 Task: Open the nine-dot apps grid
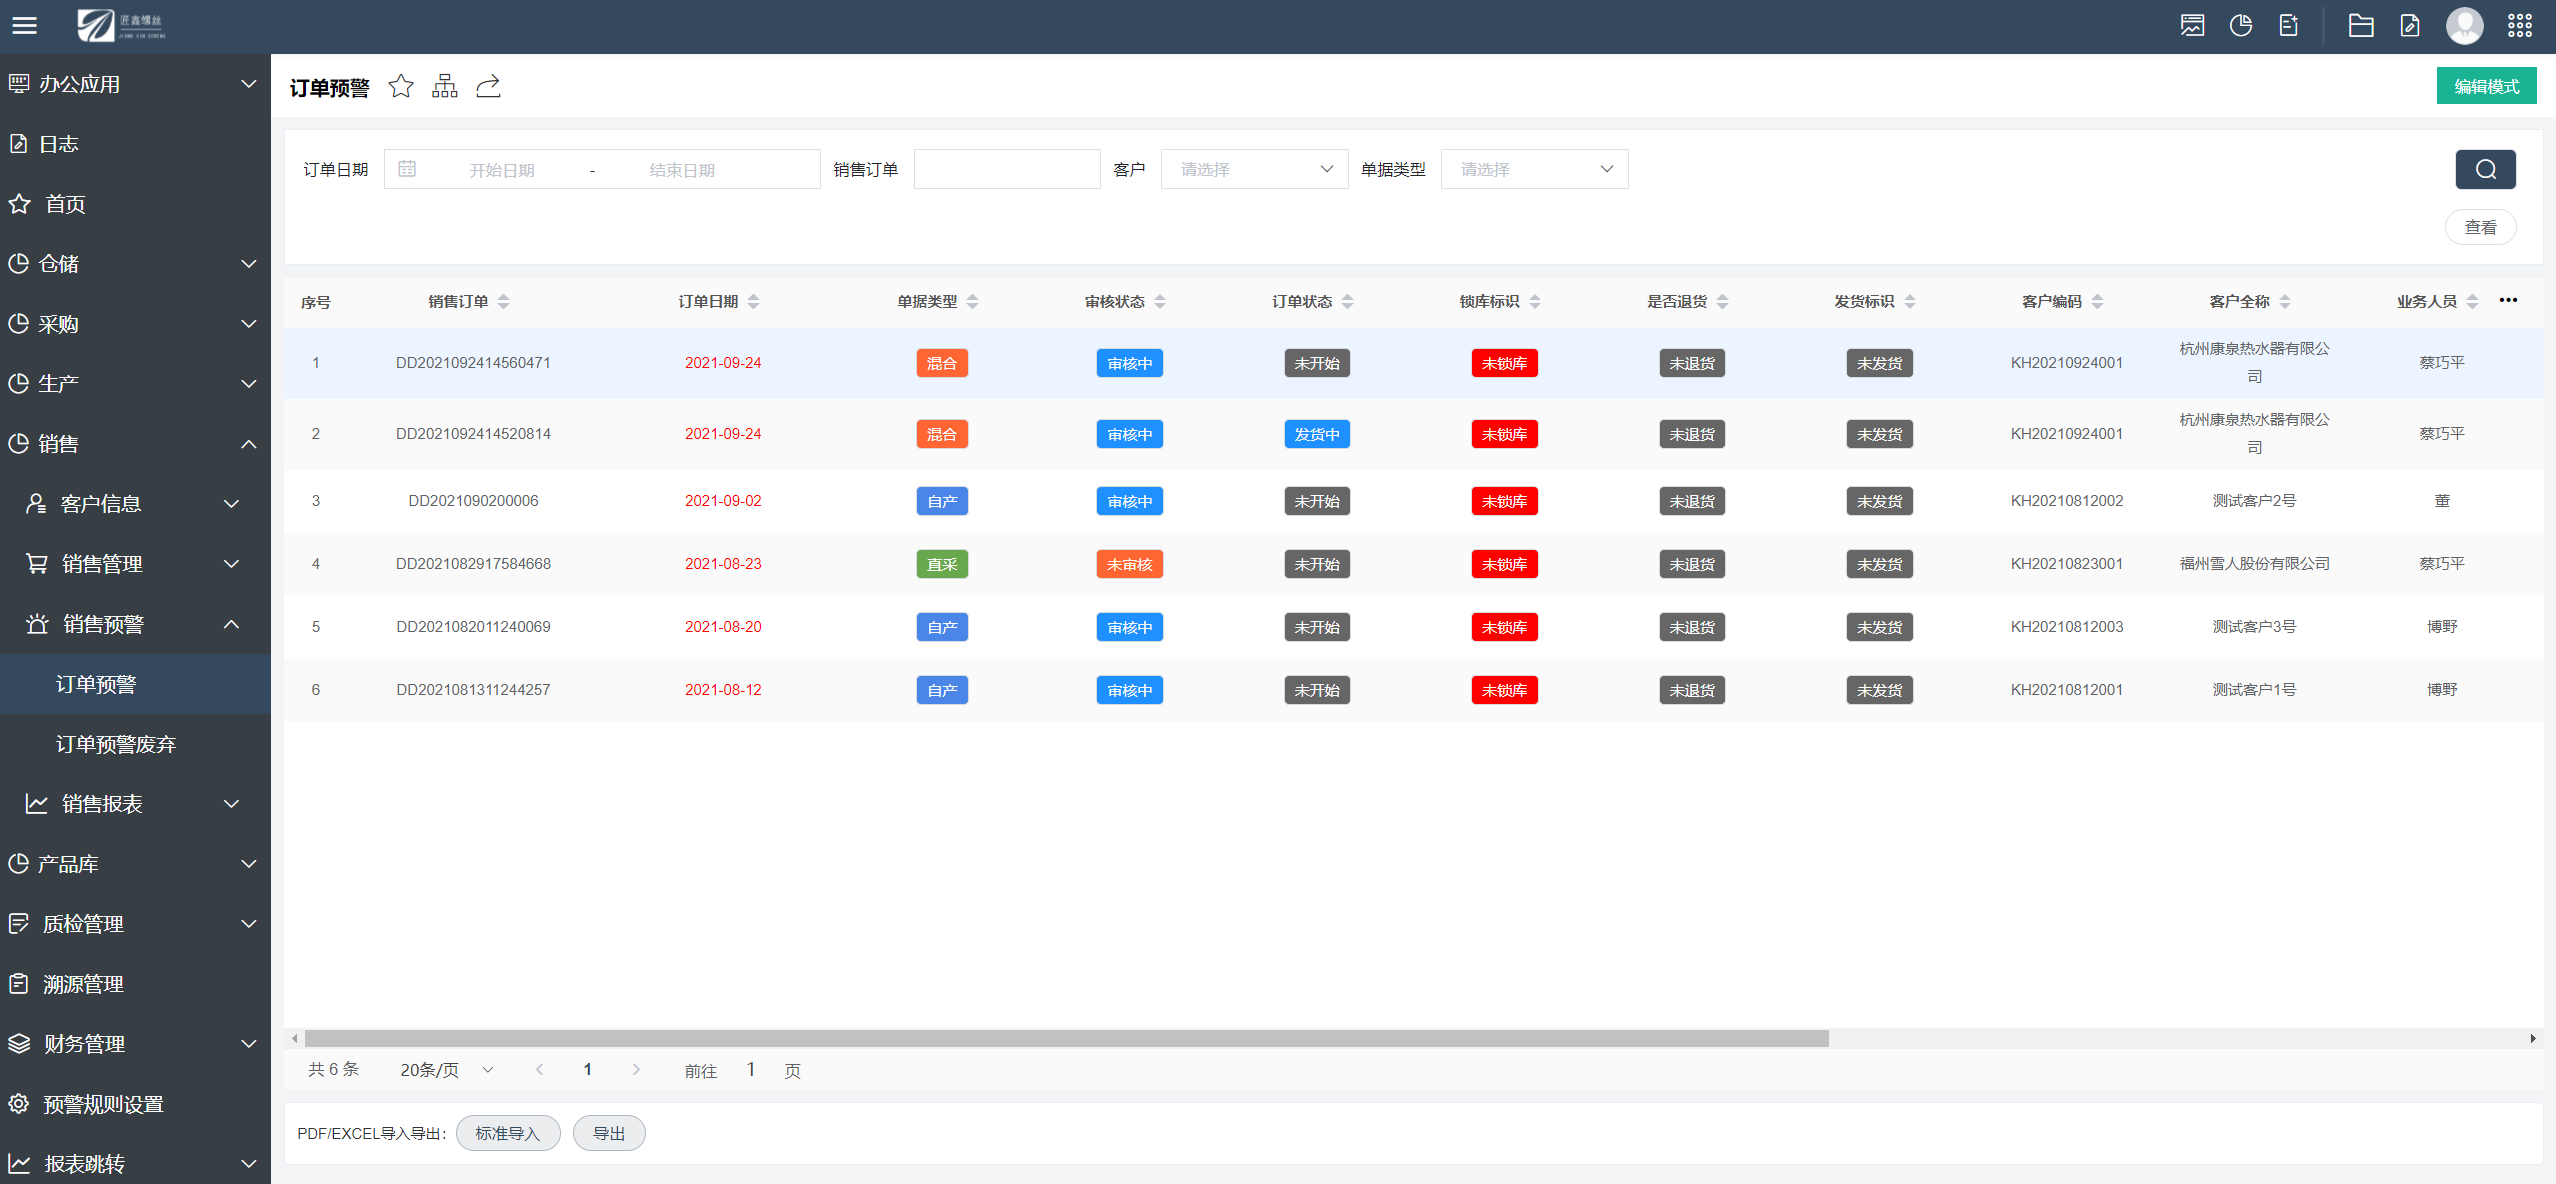pyautogui.click(x=2520, y=26)
